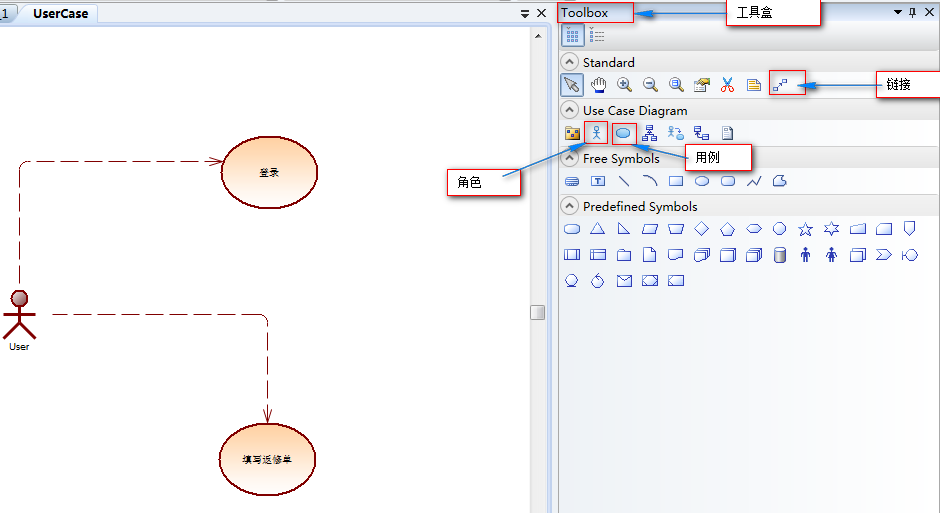This screenshot has height=513, width=940.
Task: Select the five-point star predefined symbol
Action: click(x=805, y=228)
